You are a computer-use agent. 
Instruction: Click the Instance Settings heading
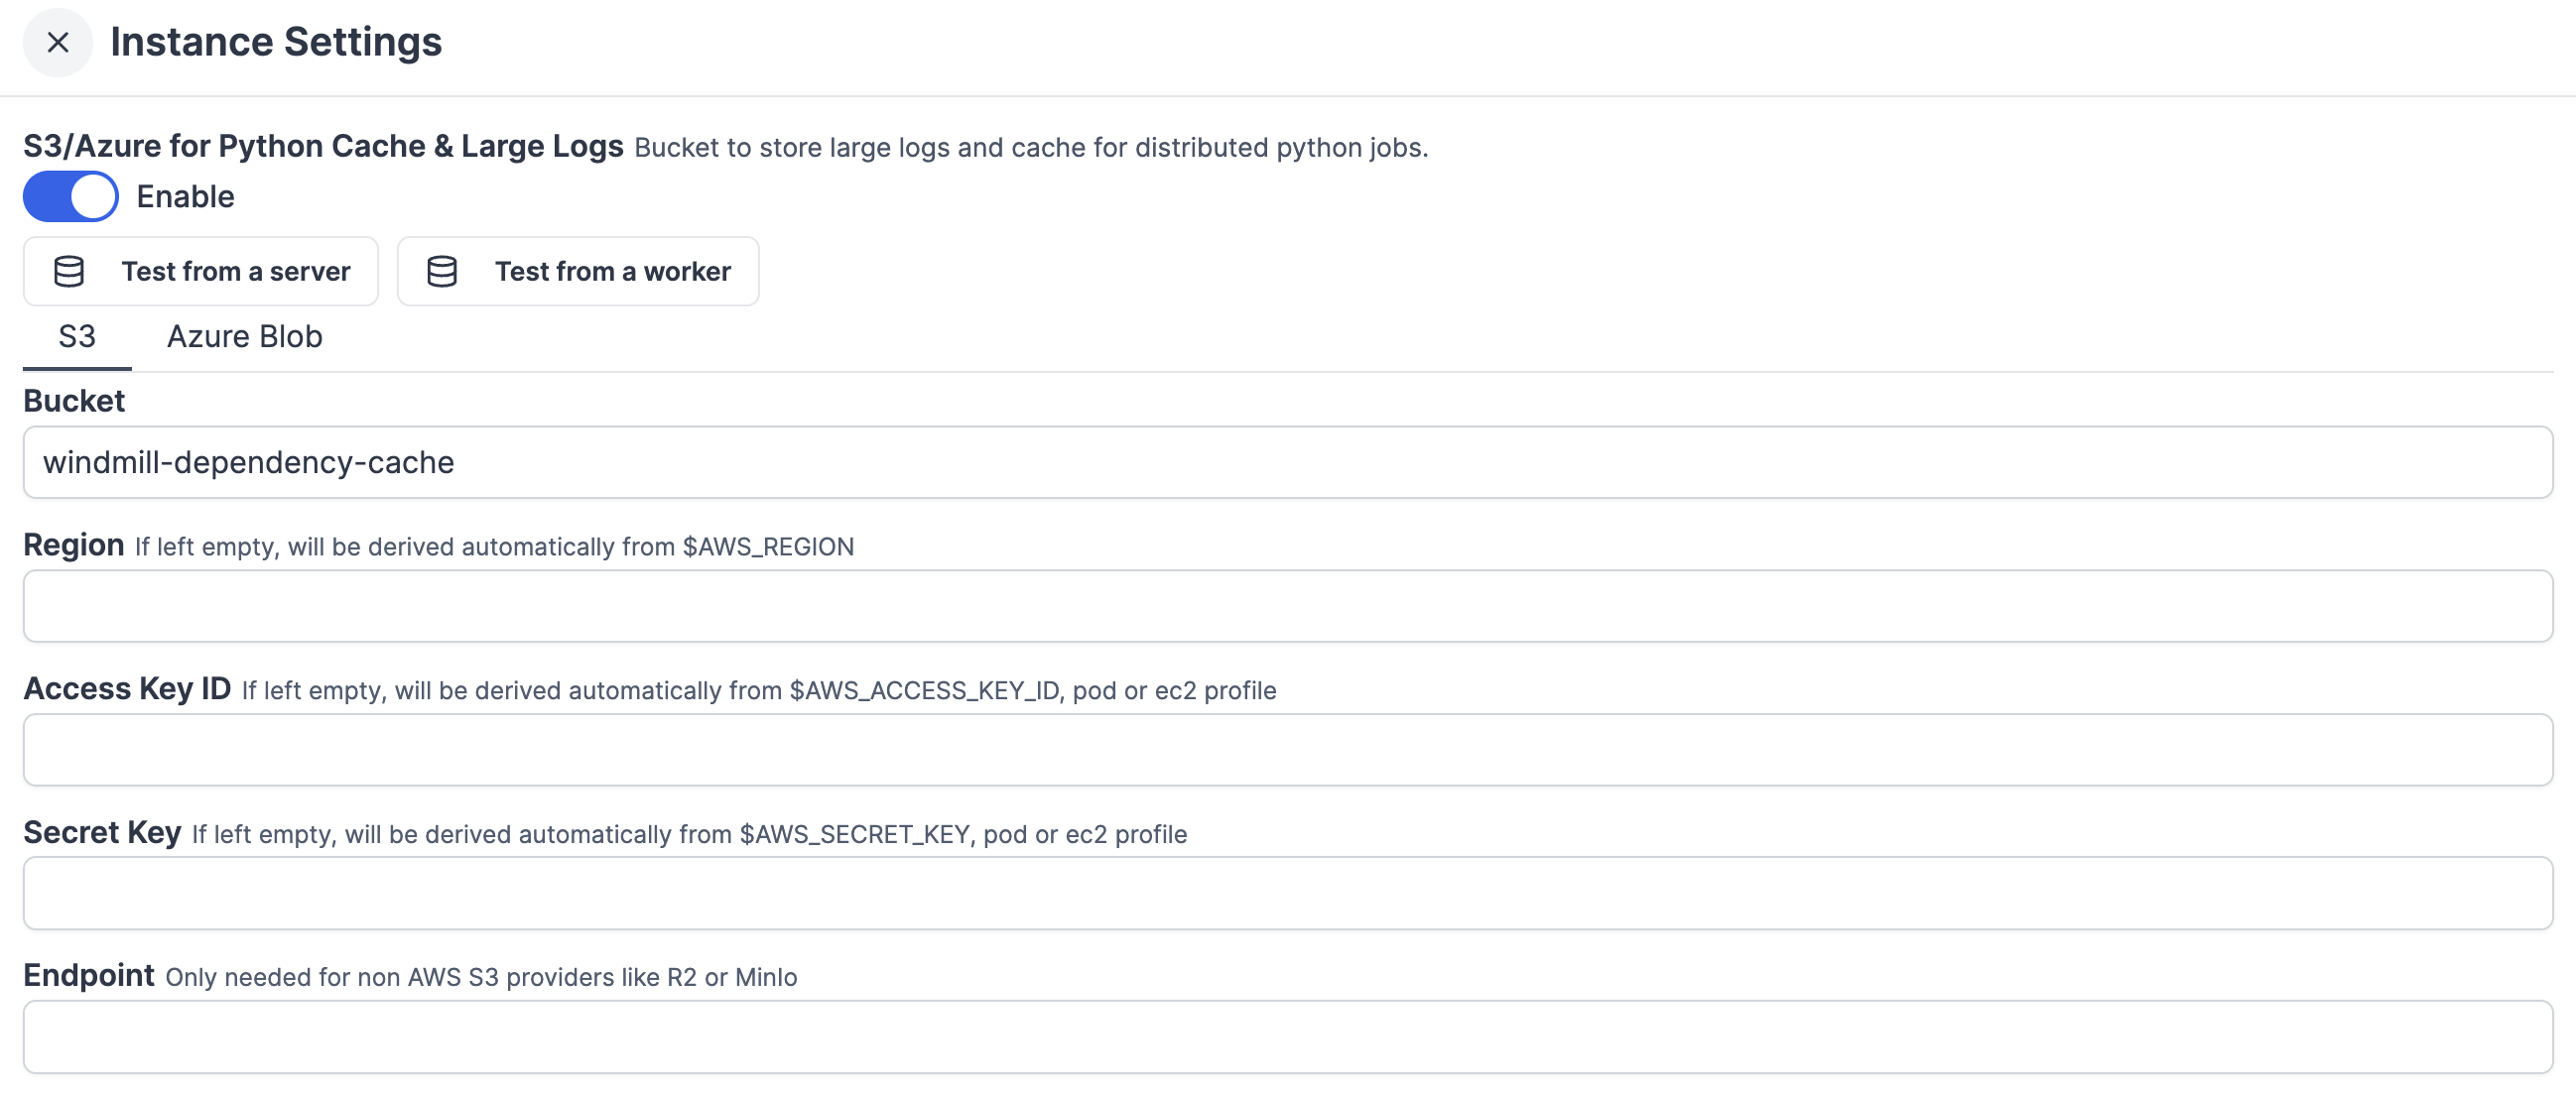point(276,42)
